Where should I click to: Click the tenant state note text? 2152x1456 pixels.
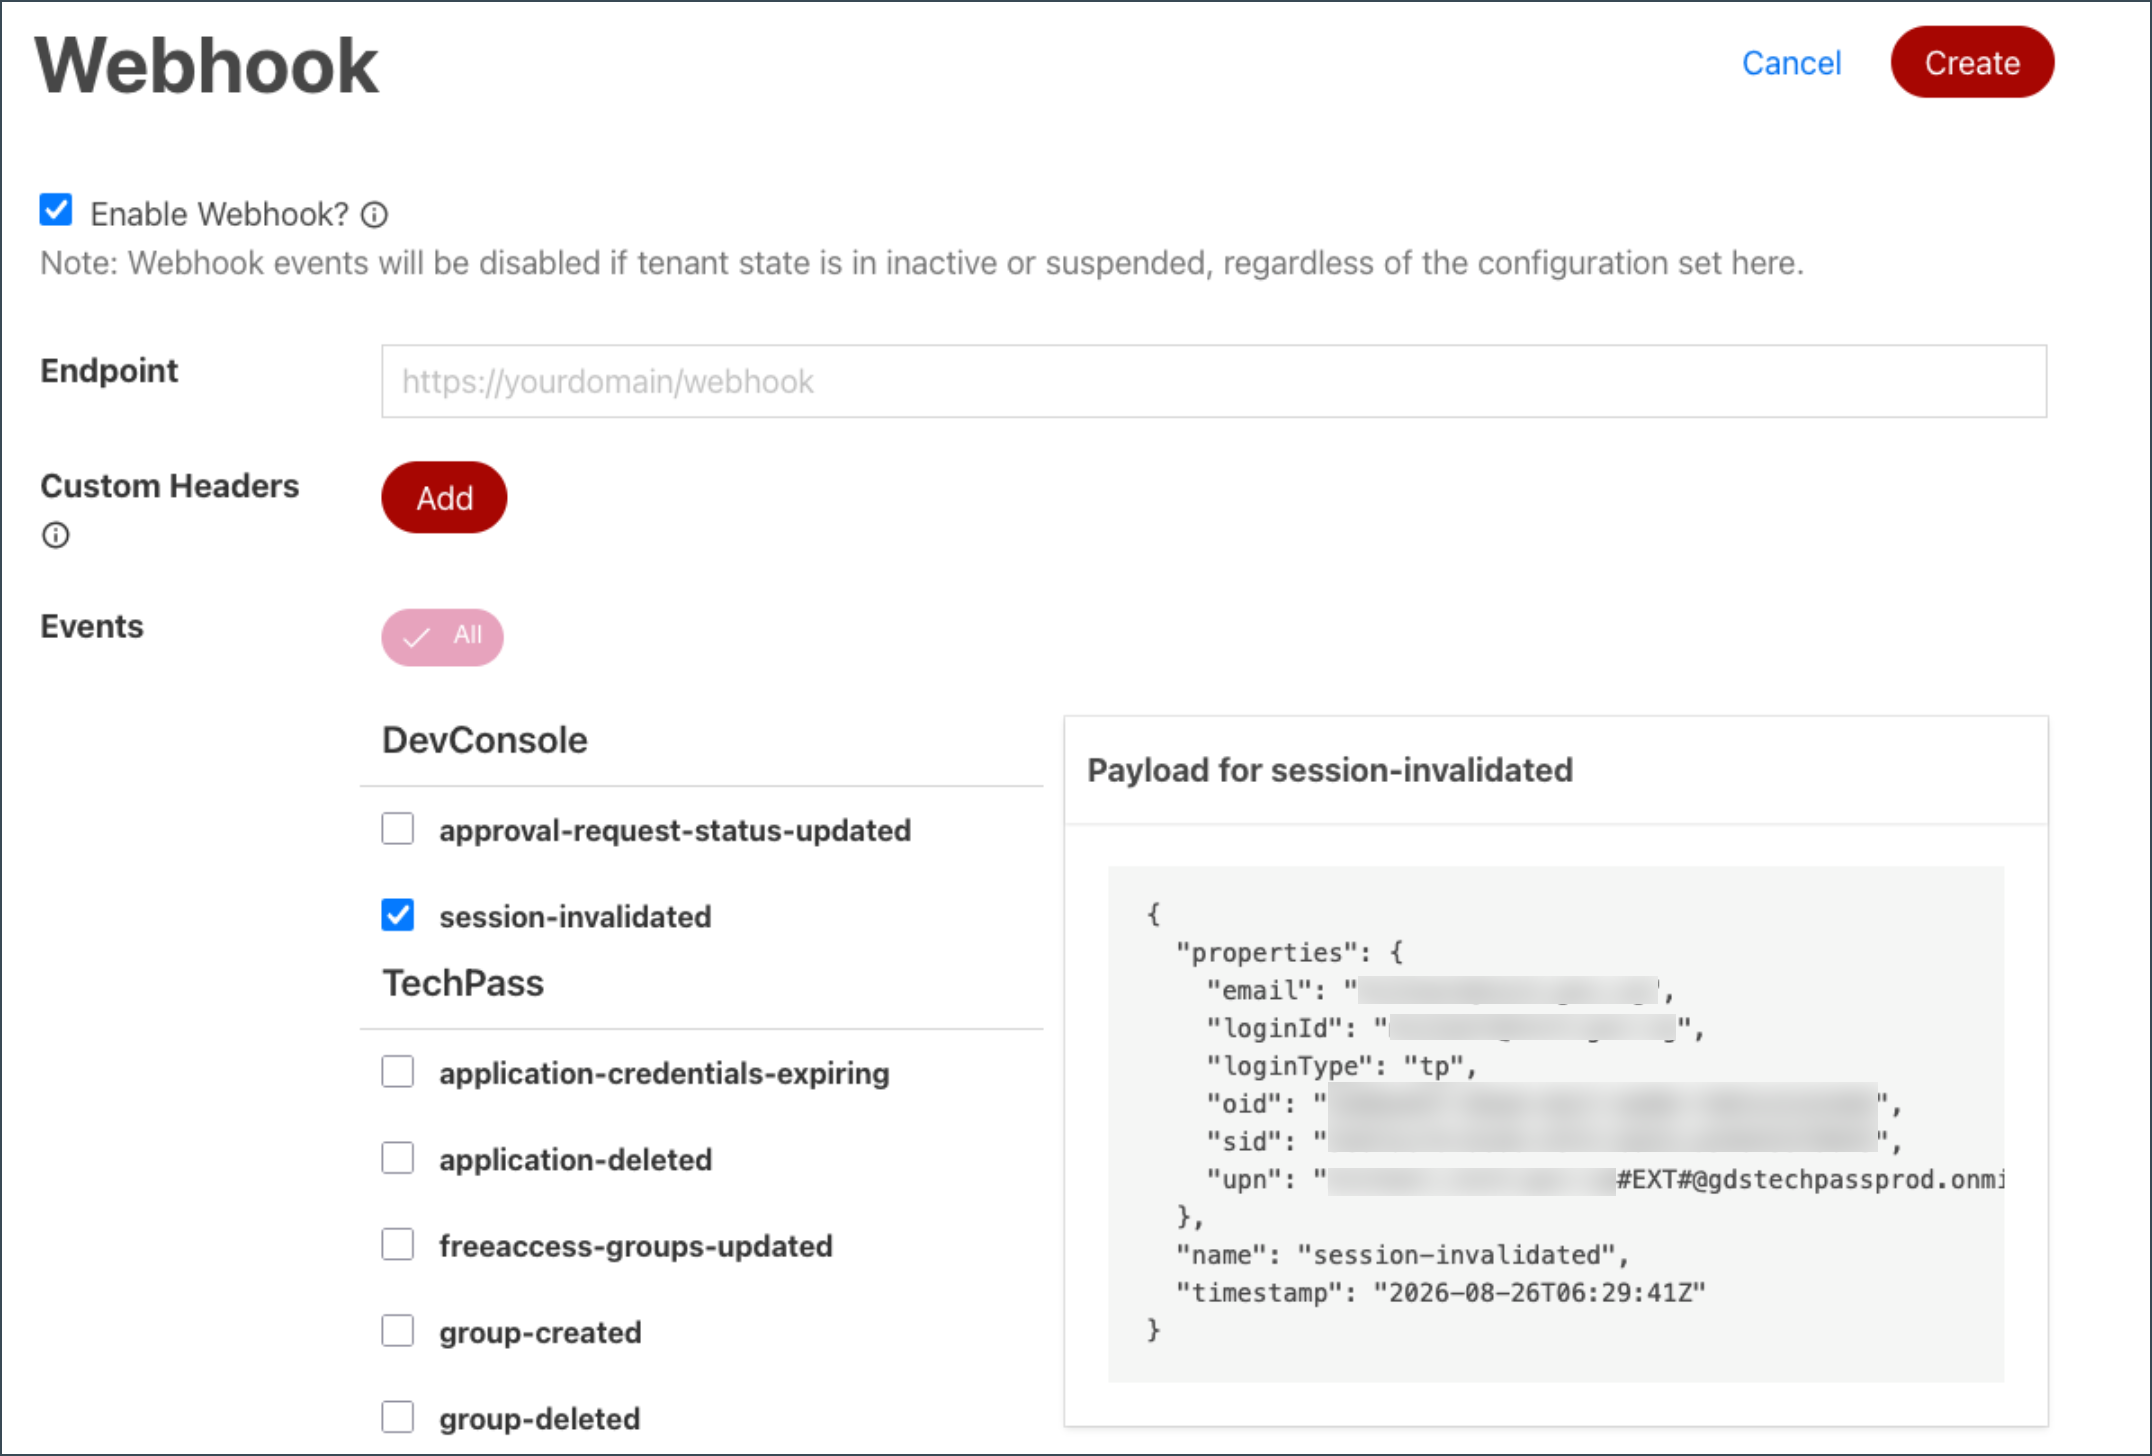(922, 263)
